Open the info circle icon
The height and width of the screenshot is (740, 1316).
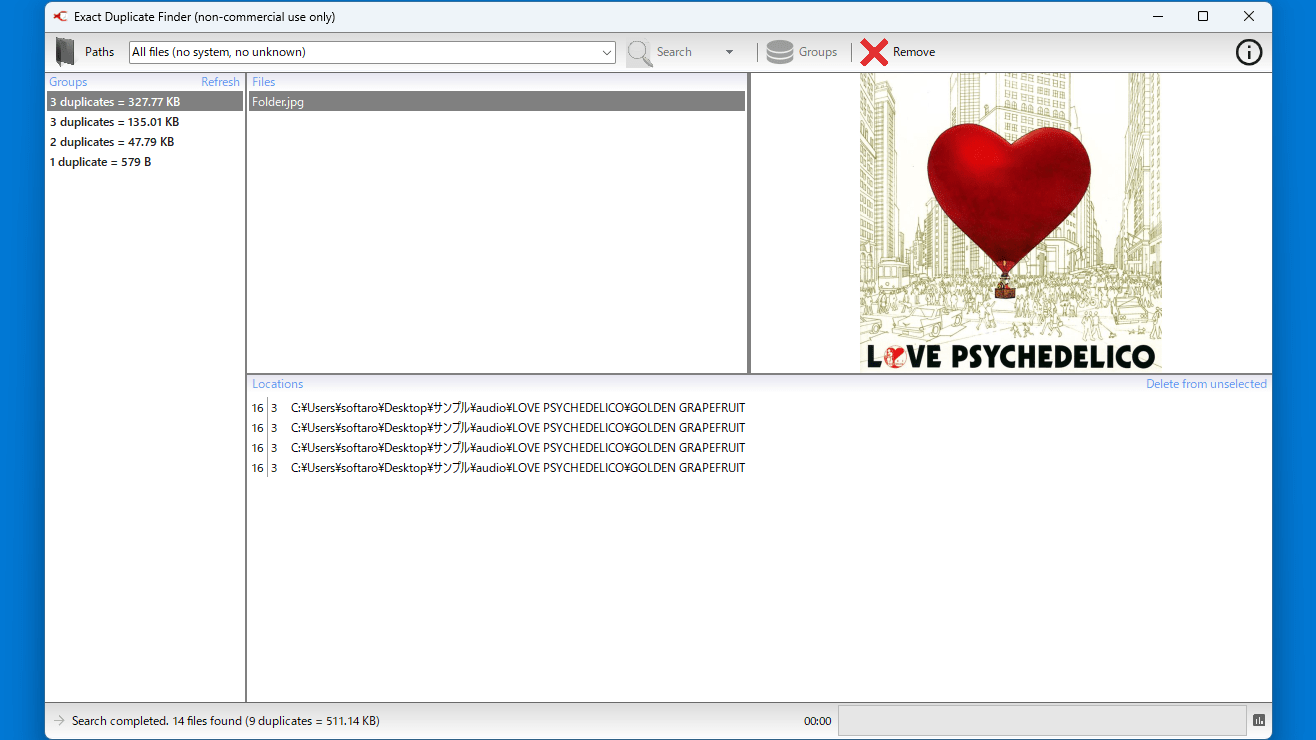point(1249,52)
